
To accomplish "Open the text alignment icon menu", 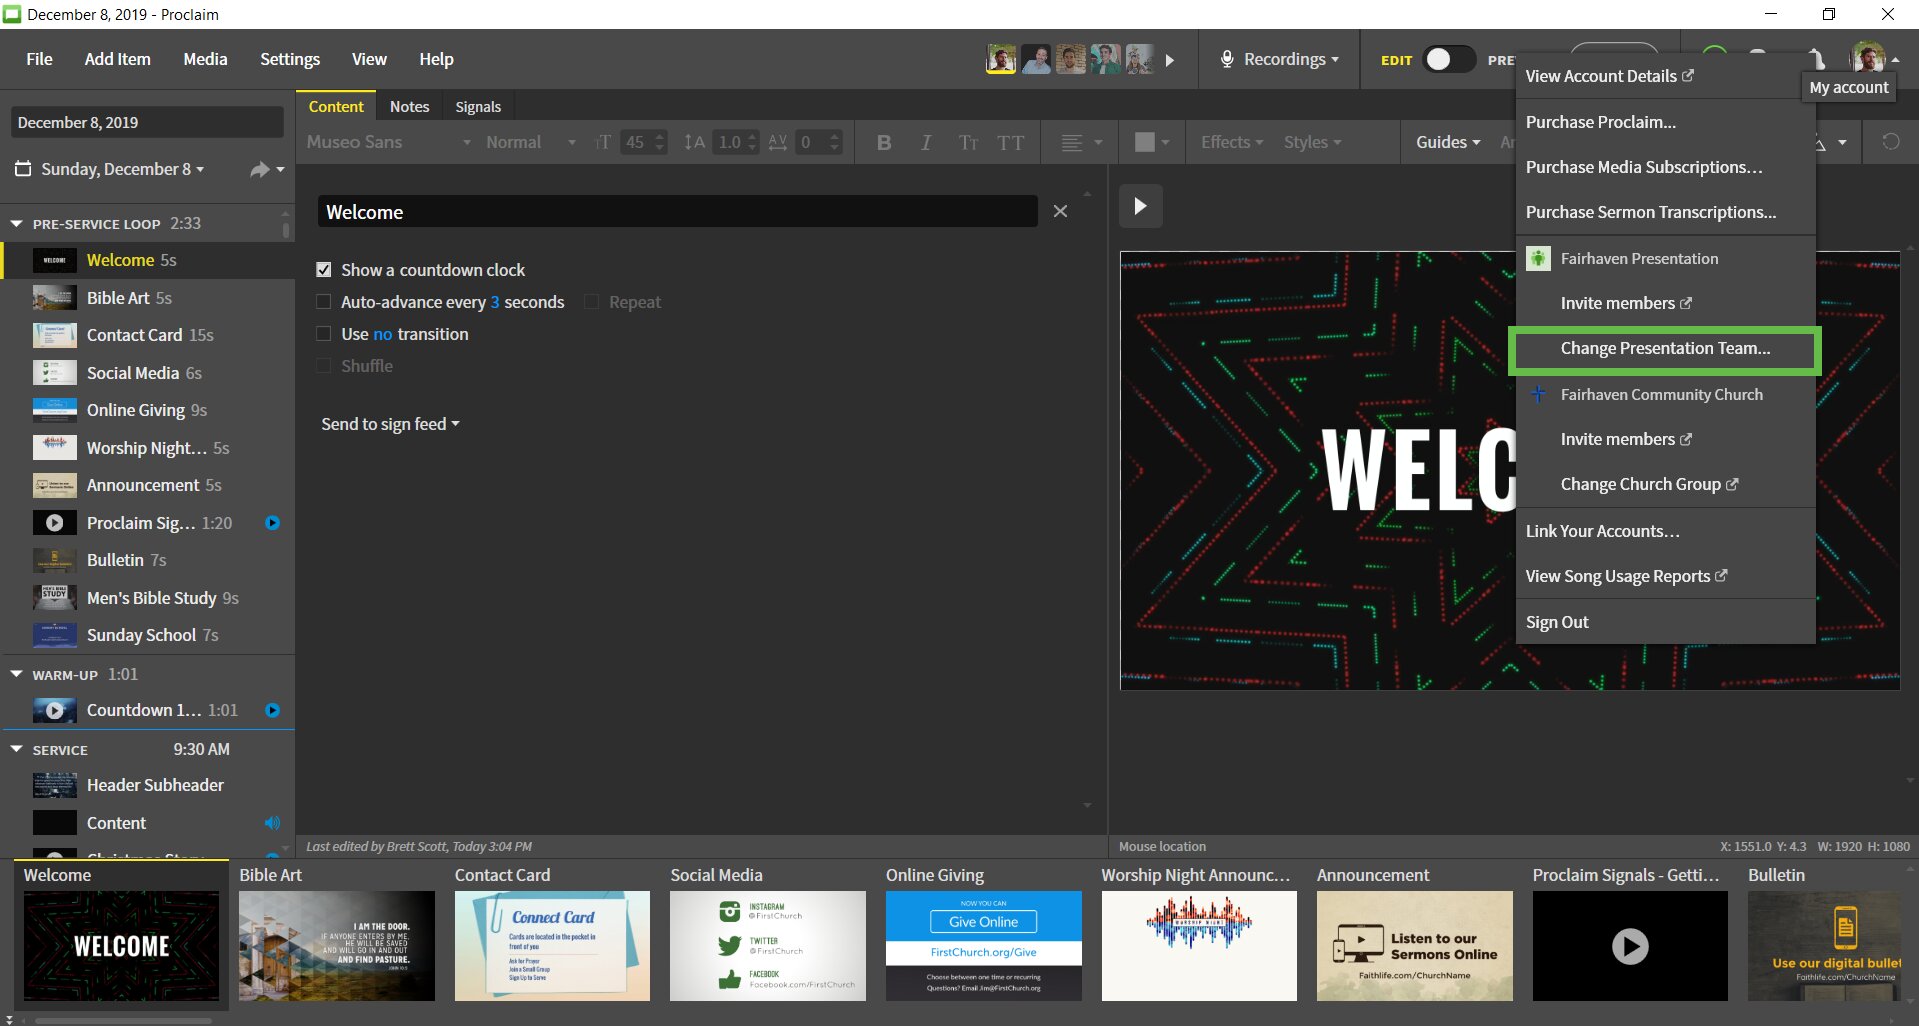I will tap(1081, 143).
